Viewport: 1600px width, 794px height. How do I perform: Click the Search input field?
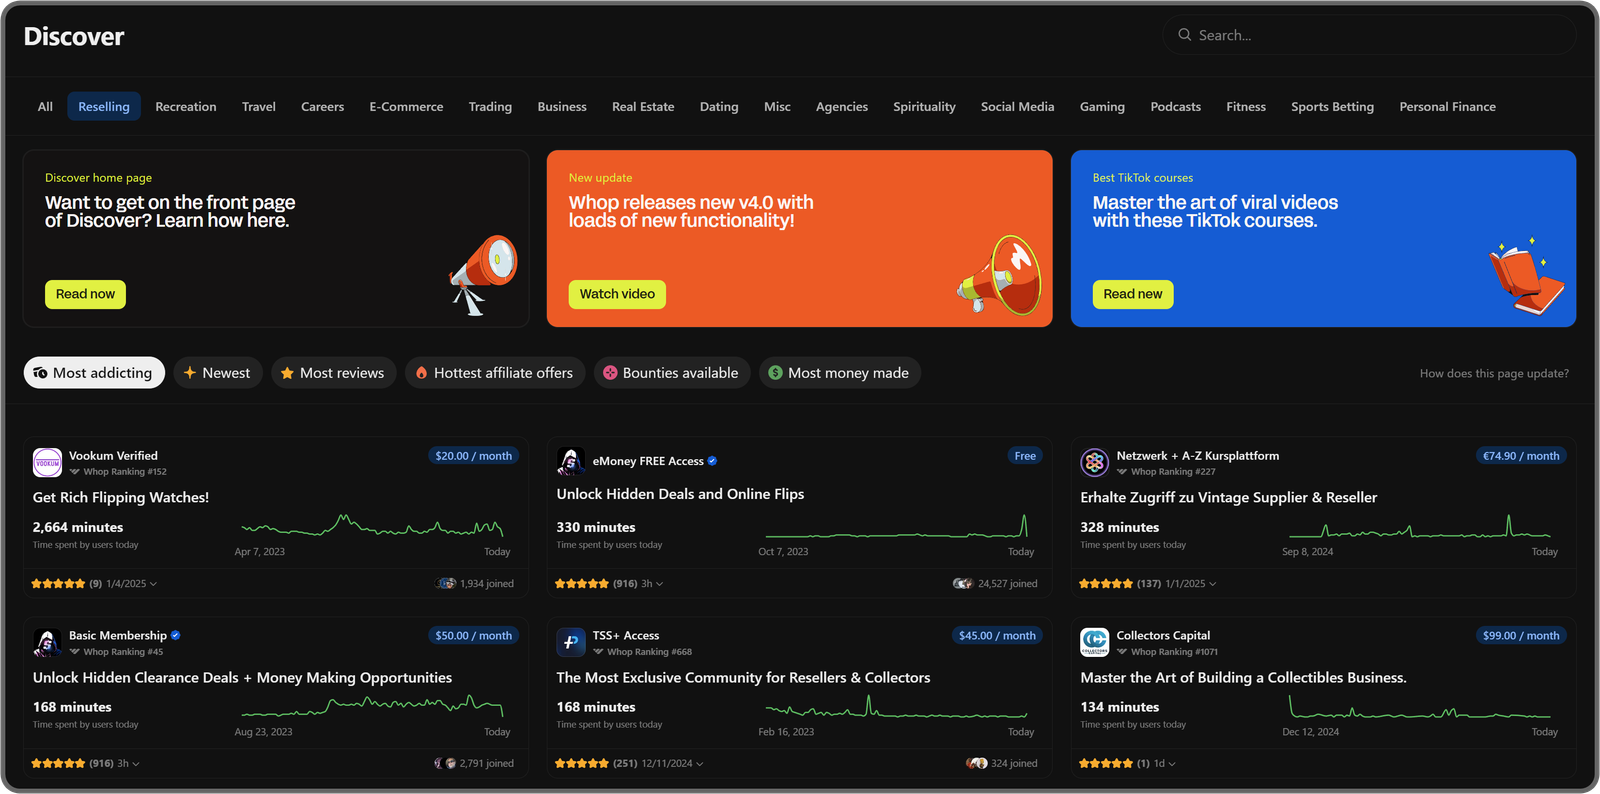click(1369, 35)
